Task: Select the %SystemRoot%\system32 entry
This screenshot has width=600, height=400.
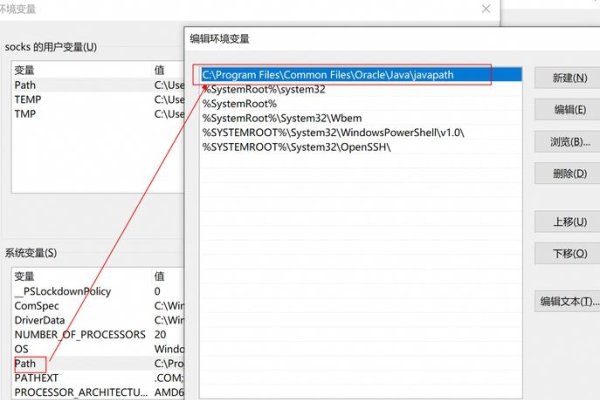Action: (x=361, y=89)
